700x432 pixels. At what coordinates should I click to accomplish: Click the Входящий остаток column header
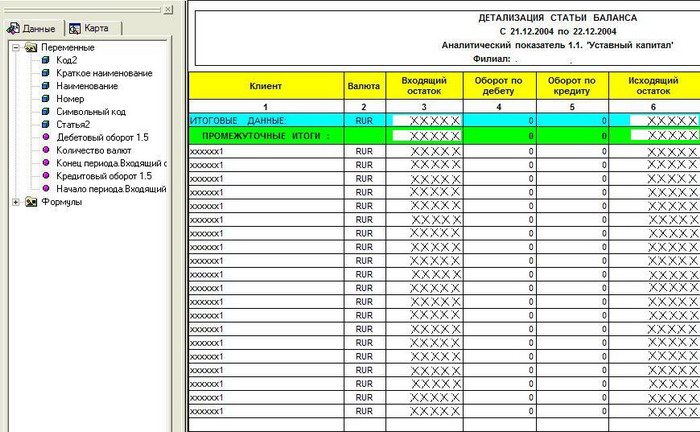pos(424,86)
